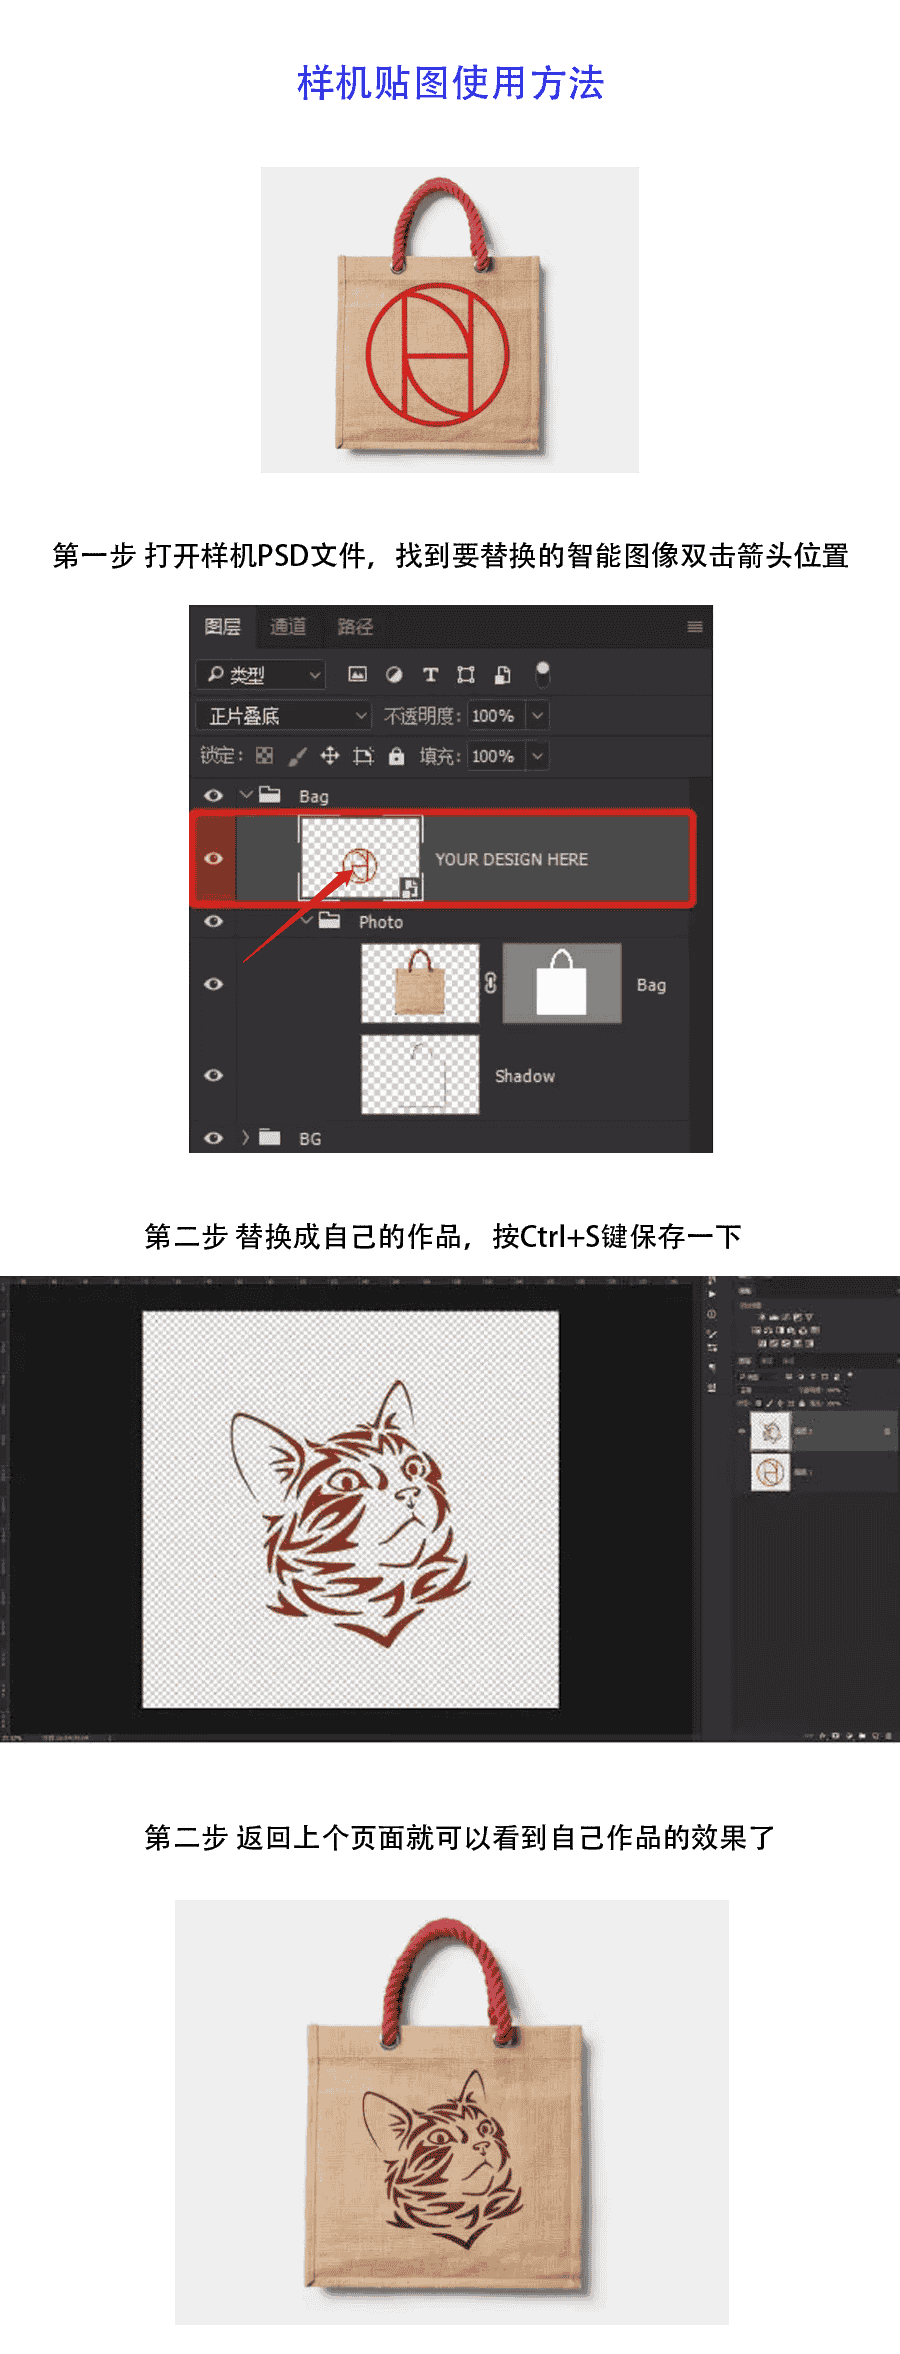Viewport: 900px width, 2354px height.
Task: Open the opacity slider dropdown arrow
Action: 537,716
